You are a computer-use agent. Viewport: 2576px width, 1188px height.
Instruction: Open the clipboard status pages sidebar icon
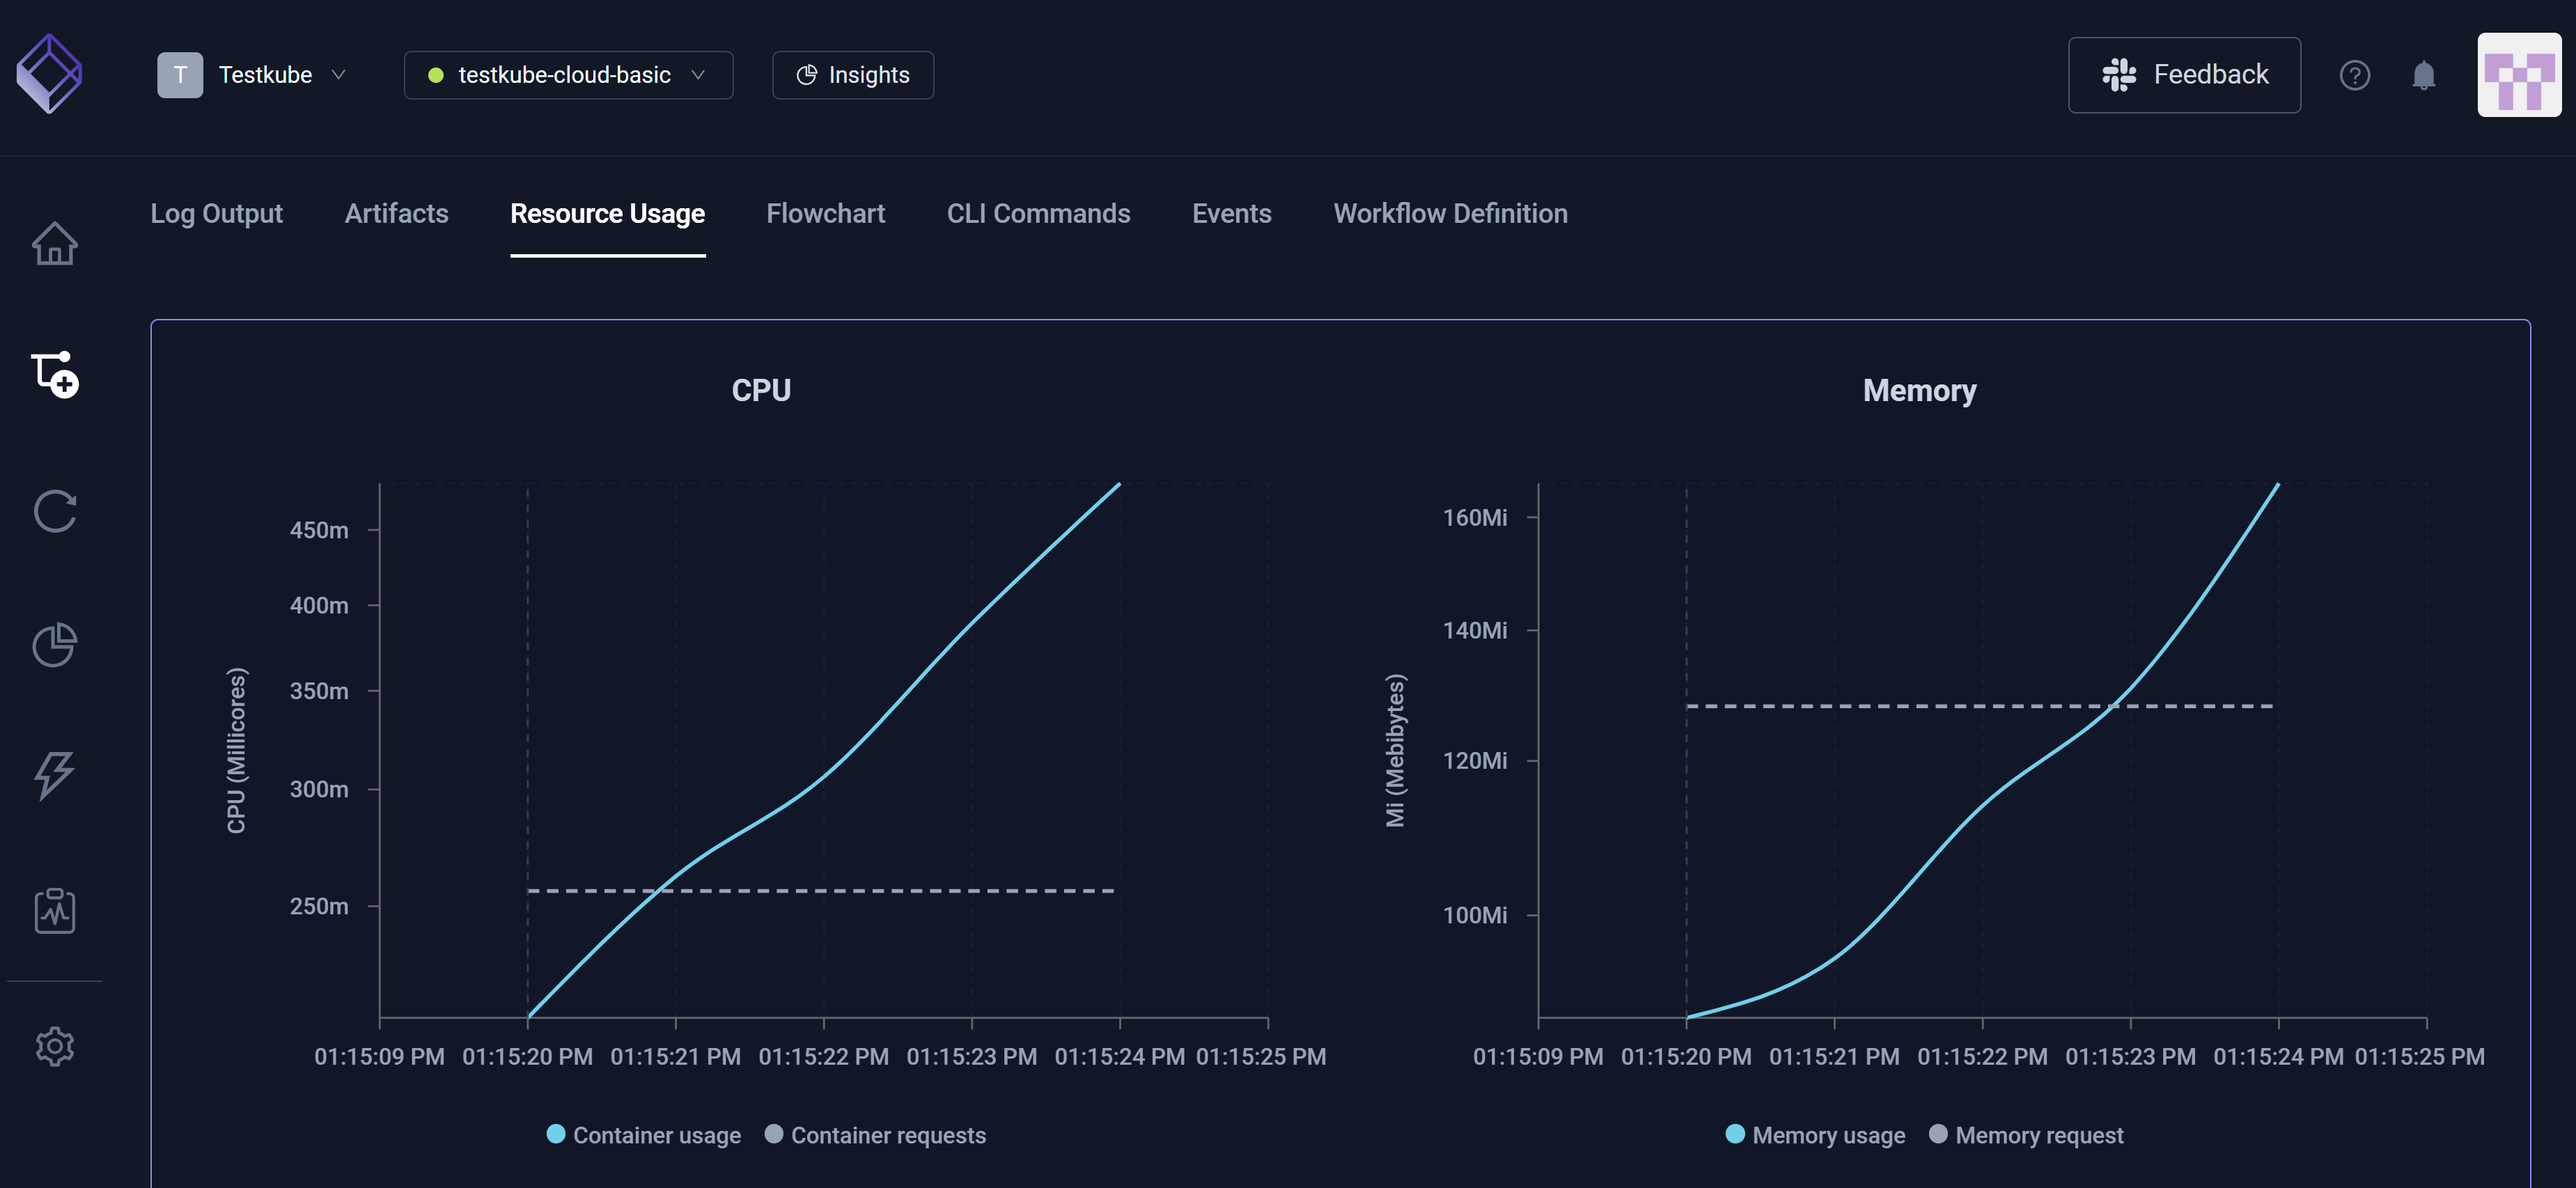point(54,911)
